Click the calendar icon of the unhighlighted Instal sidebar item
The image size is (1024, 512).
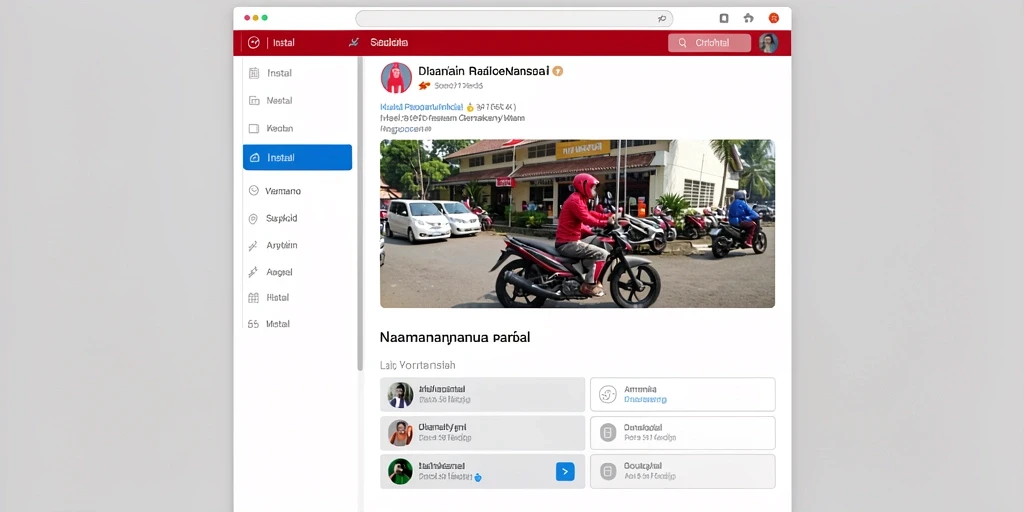254,73
